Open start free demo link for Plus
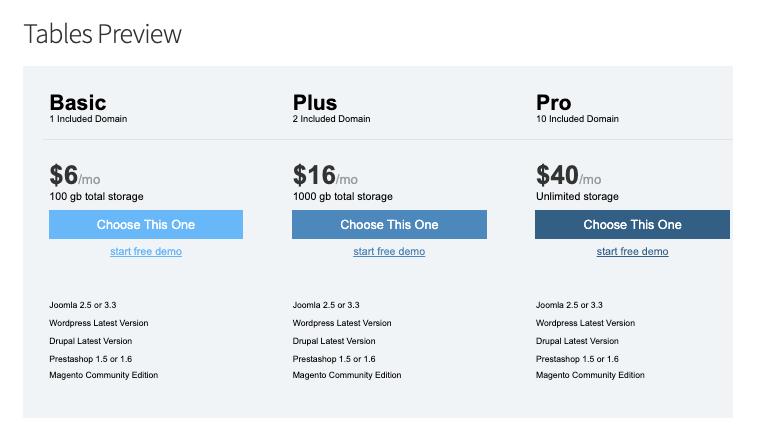760x428 pixels. [x=389, y=252]
